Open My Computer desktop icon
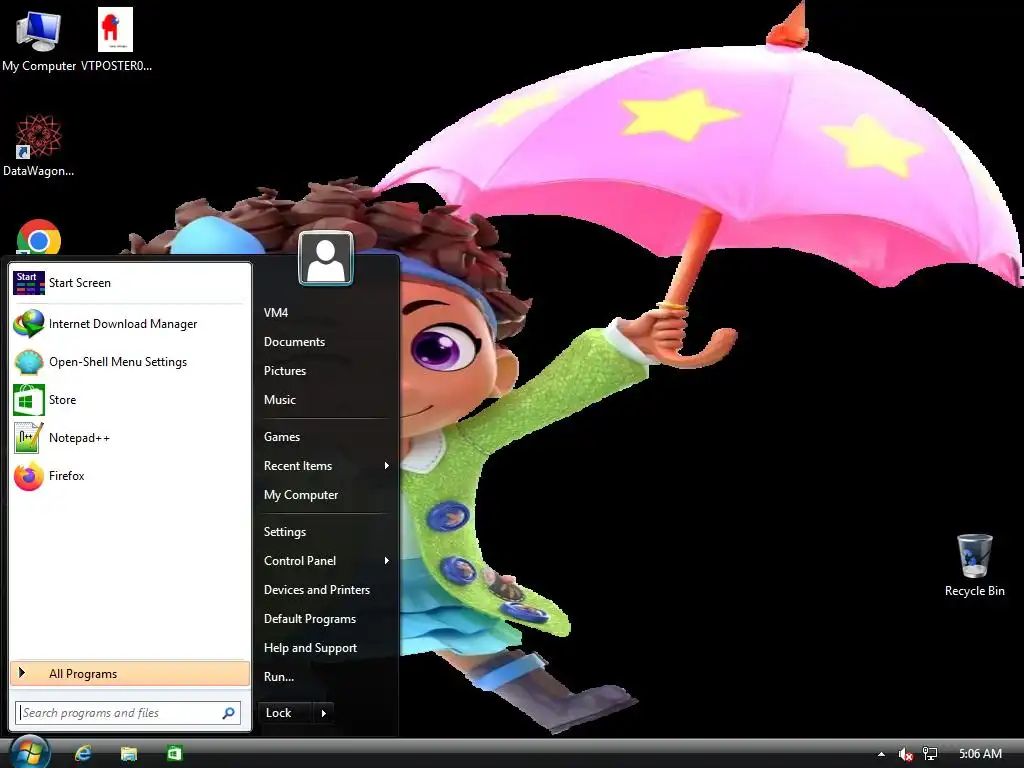 pos(39,31)
